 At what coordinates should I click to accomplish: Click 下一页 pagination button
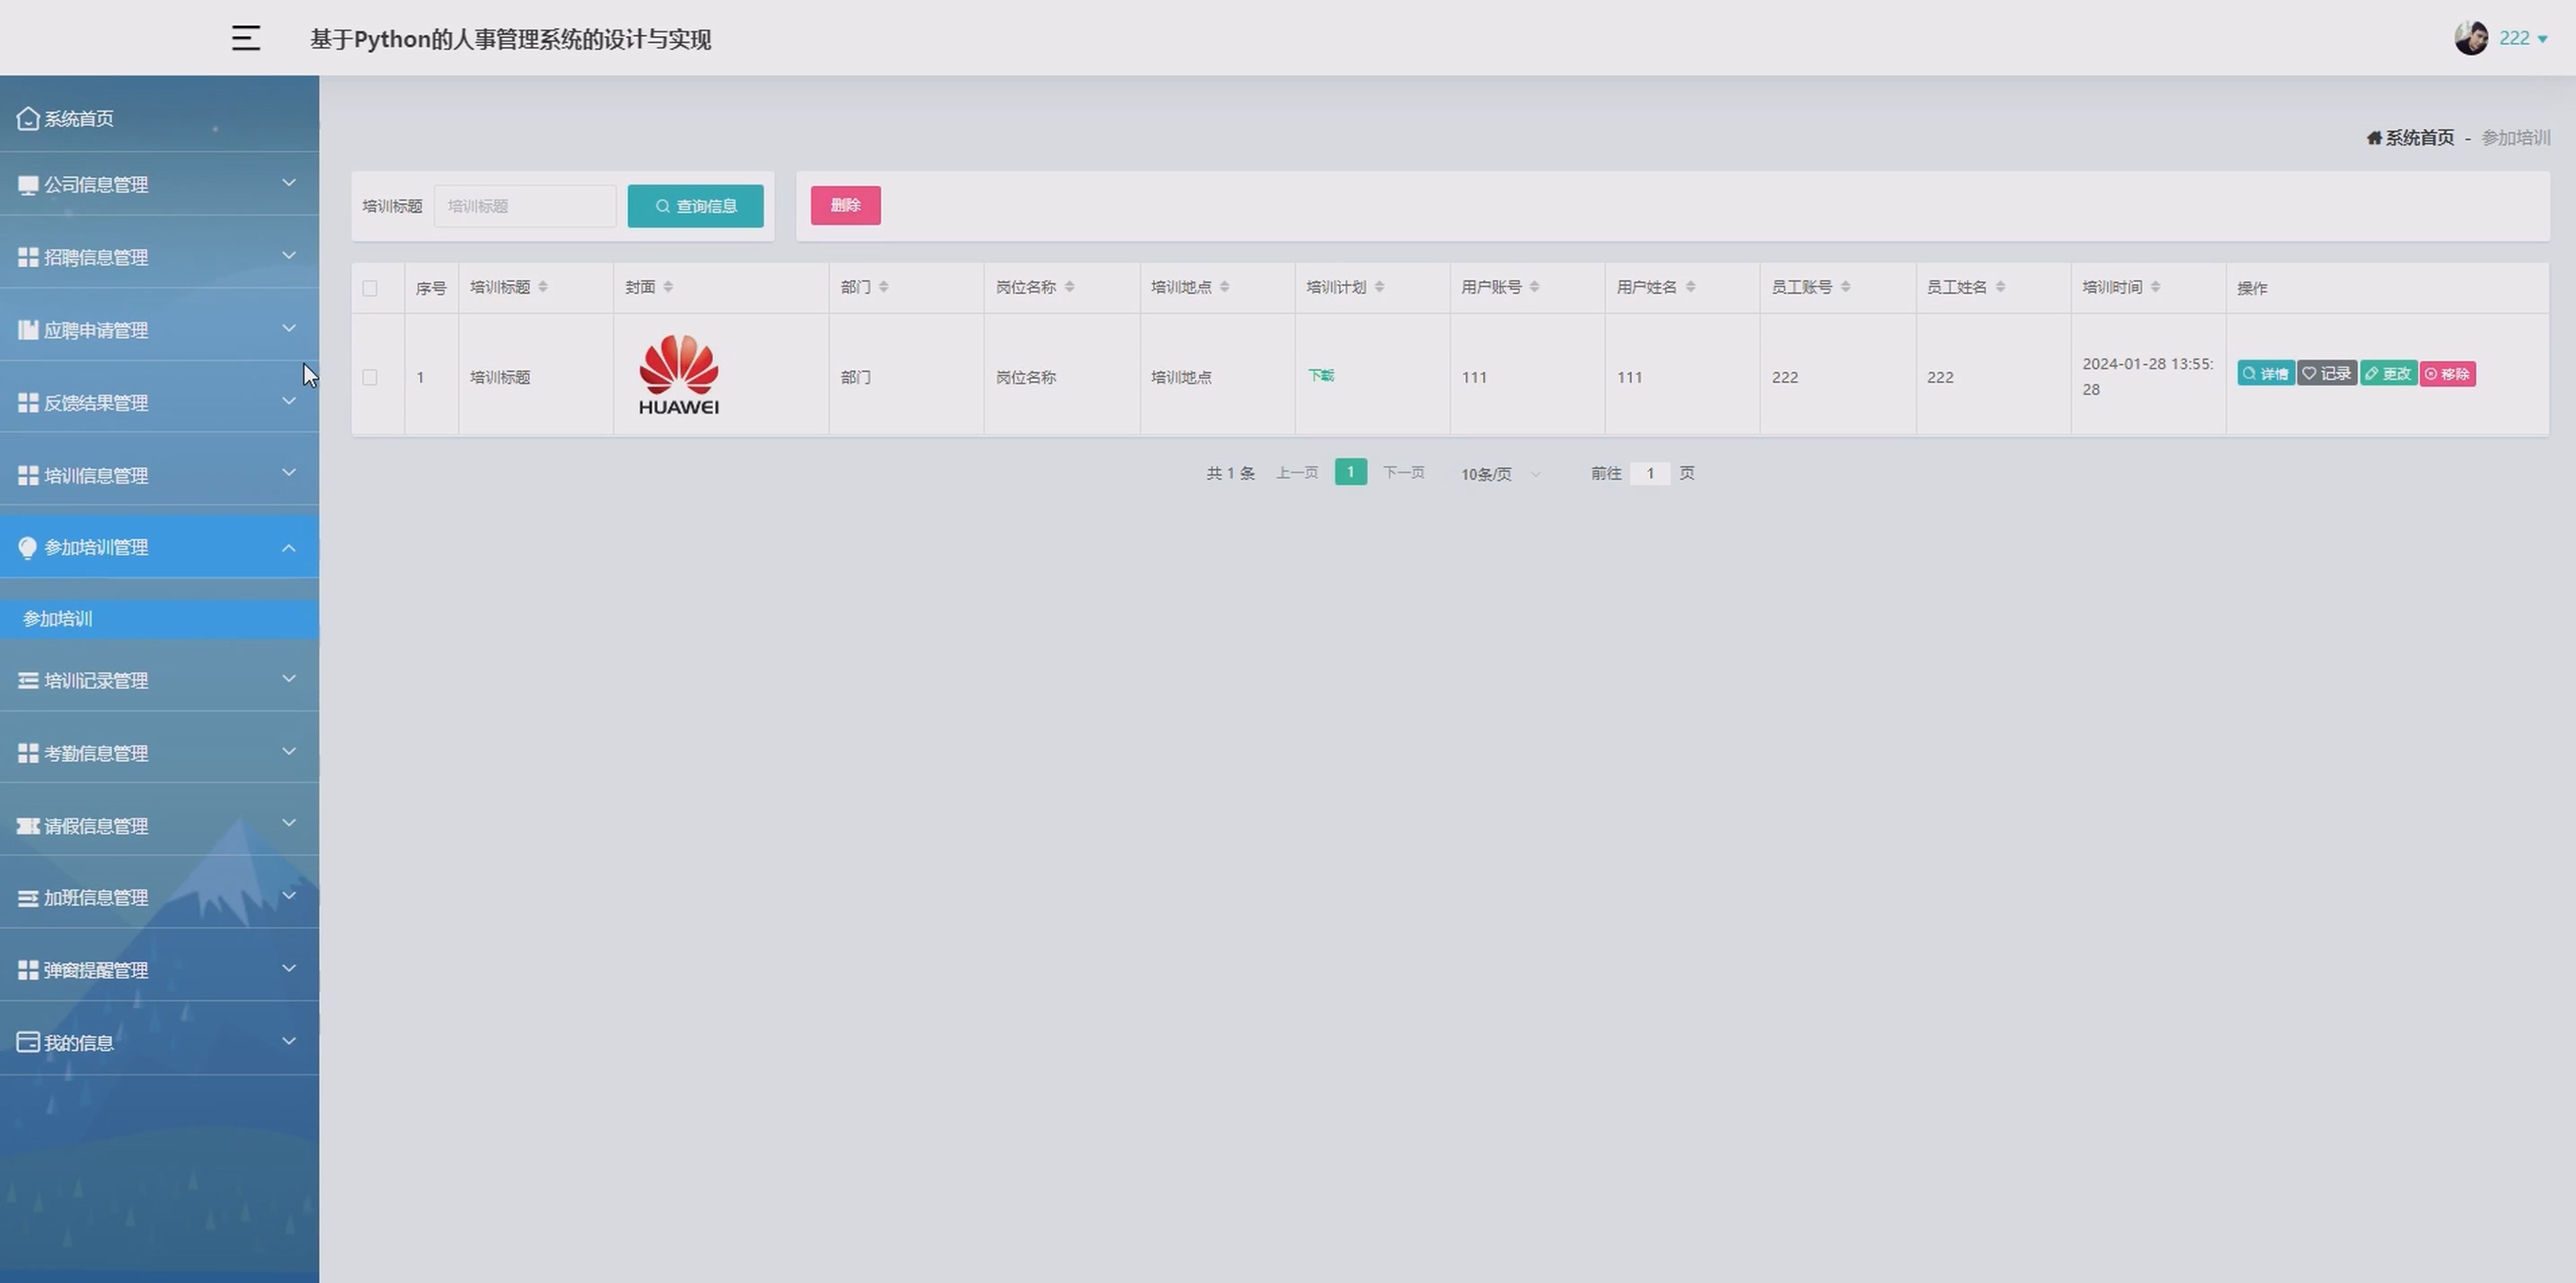(1404, 473)
